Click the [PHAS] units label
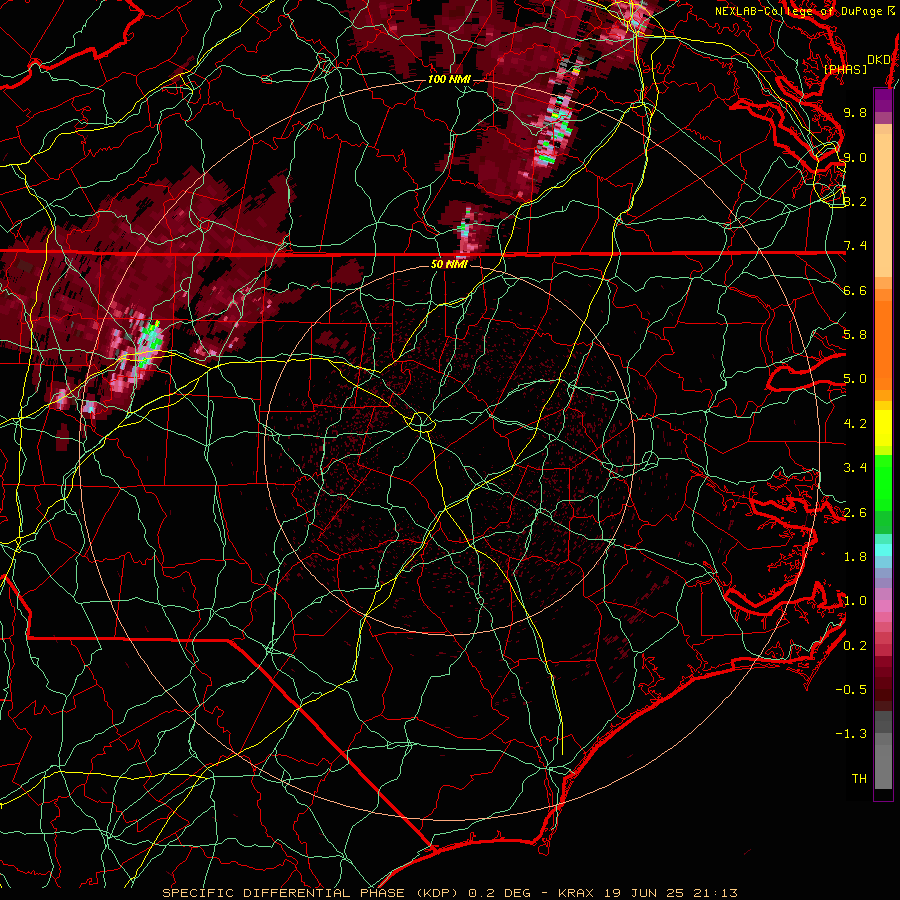 click(845, 69)
